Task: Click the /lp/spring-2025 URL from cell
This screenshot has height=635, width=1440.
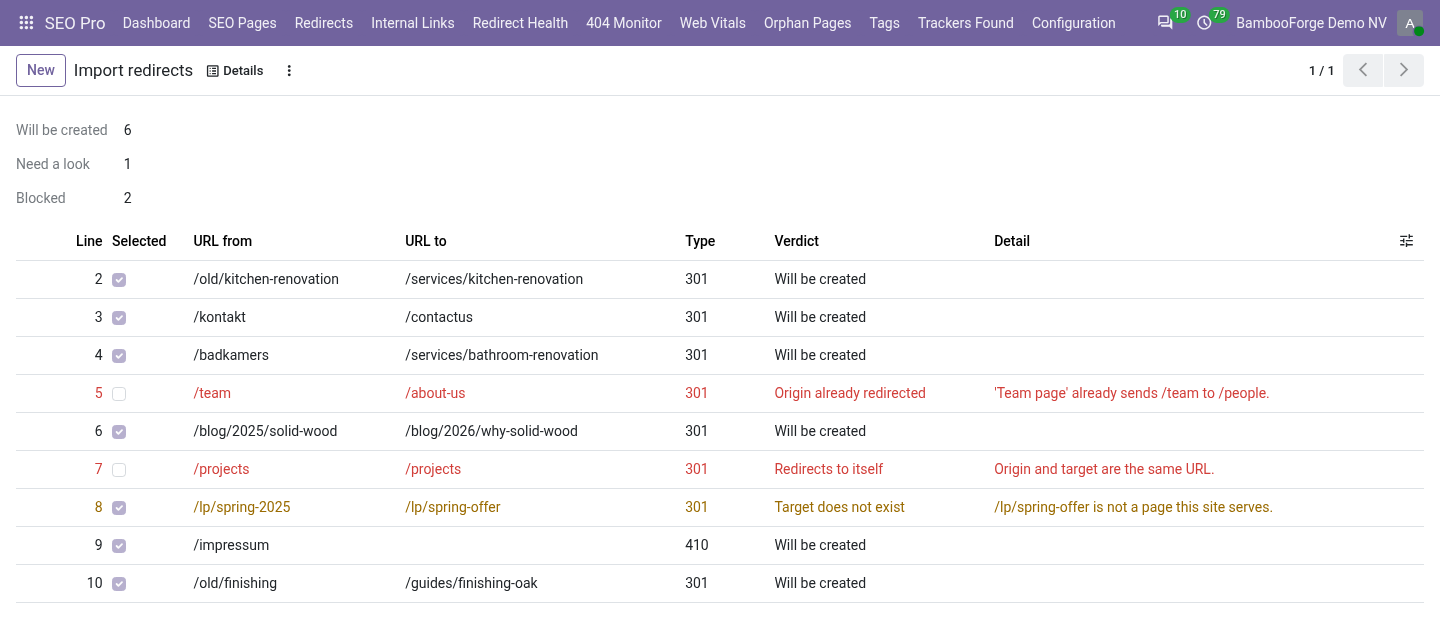Action: tap(242, 507)
